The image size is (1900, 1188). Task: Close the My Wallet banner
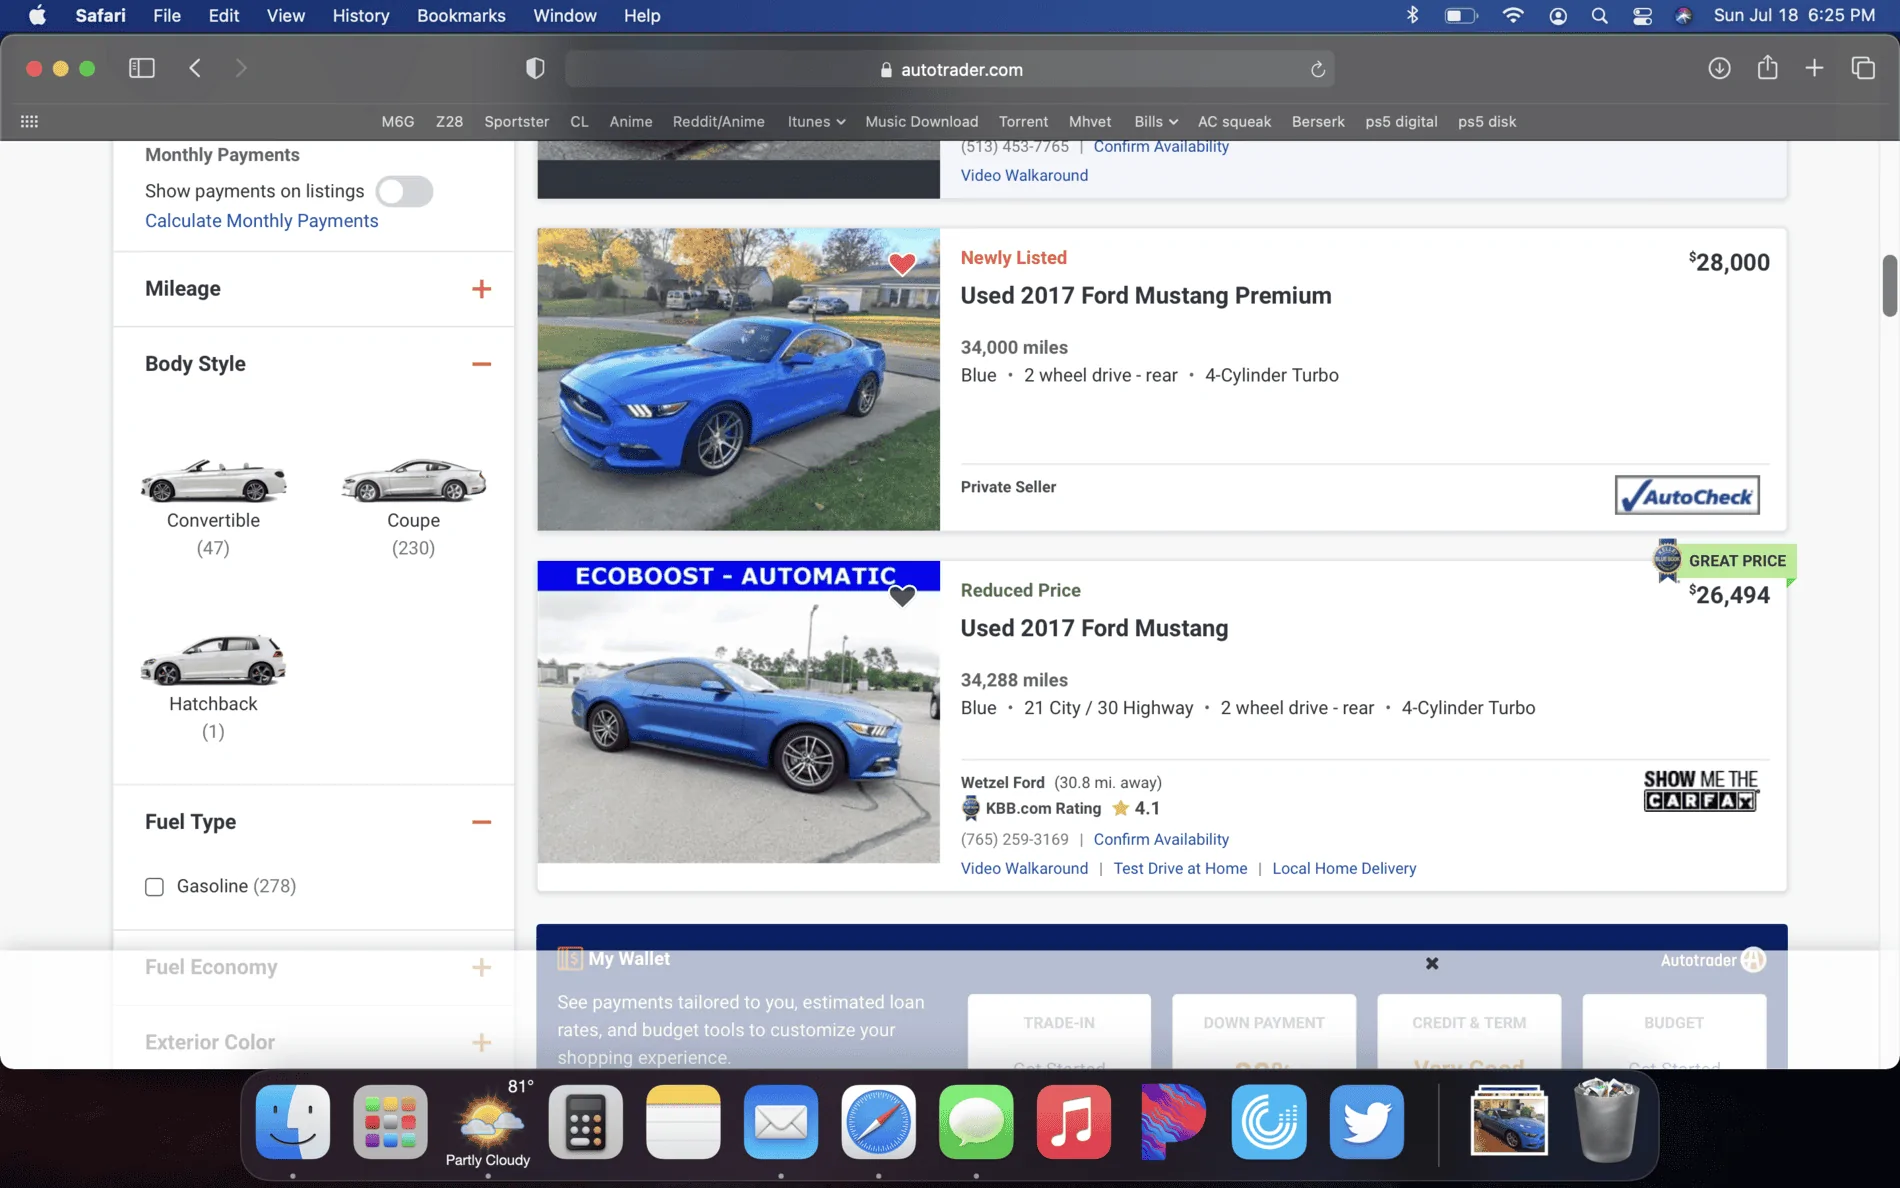point(1432,963)
